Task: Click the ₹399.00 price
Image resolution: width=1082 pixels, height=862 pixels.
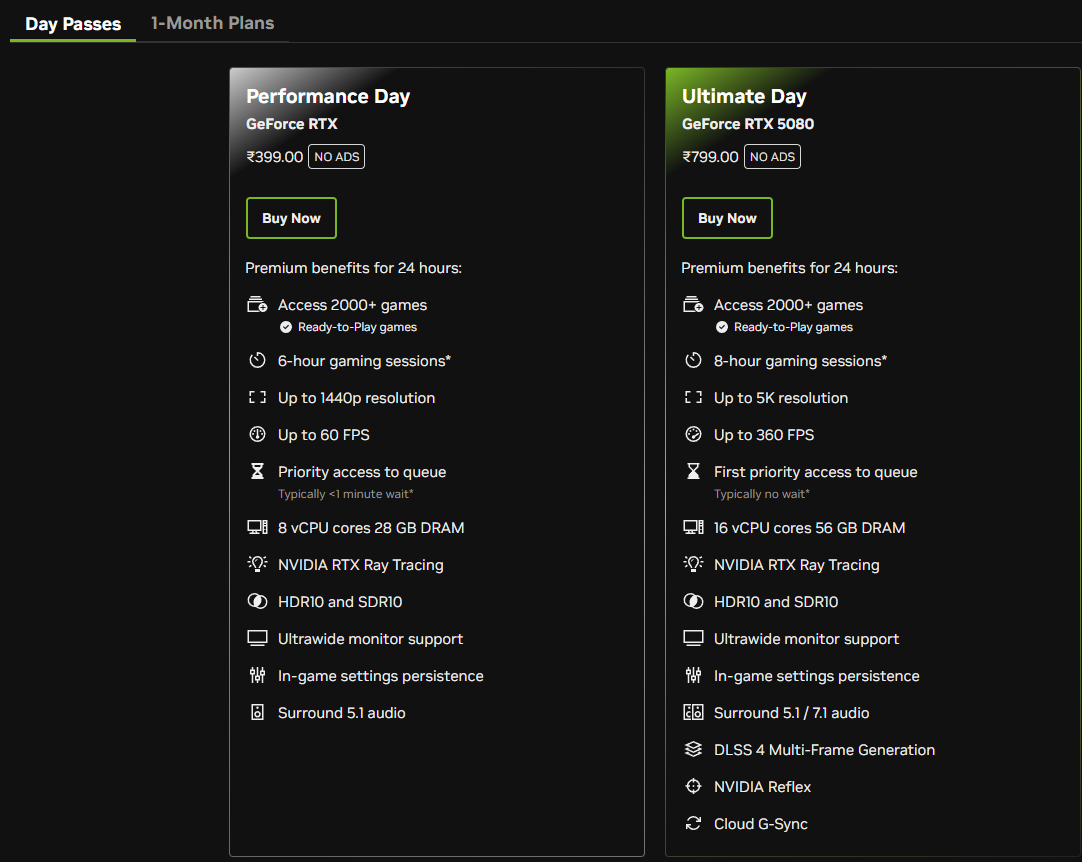Action: click(x=275, y=157)
